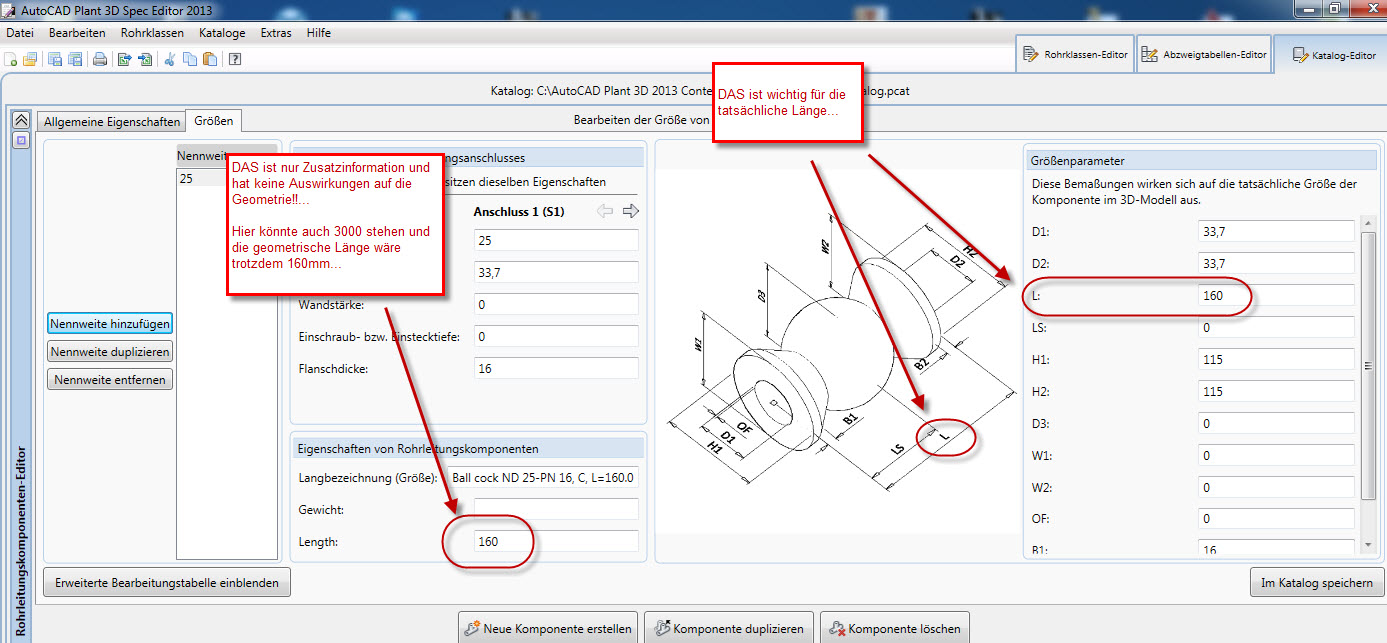The width and height of the screenshot is (1387, 643).
Task: Click the Langbezeichnung (Größe) text field
Action: [542, 477]
